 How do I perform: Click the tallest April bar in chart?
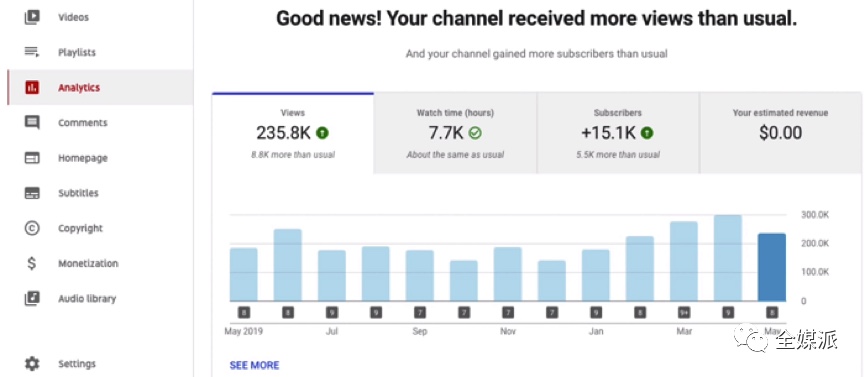(728, 258)
